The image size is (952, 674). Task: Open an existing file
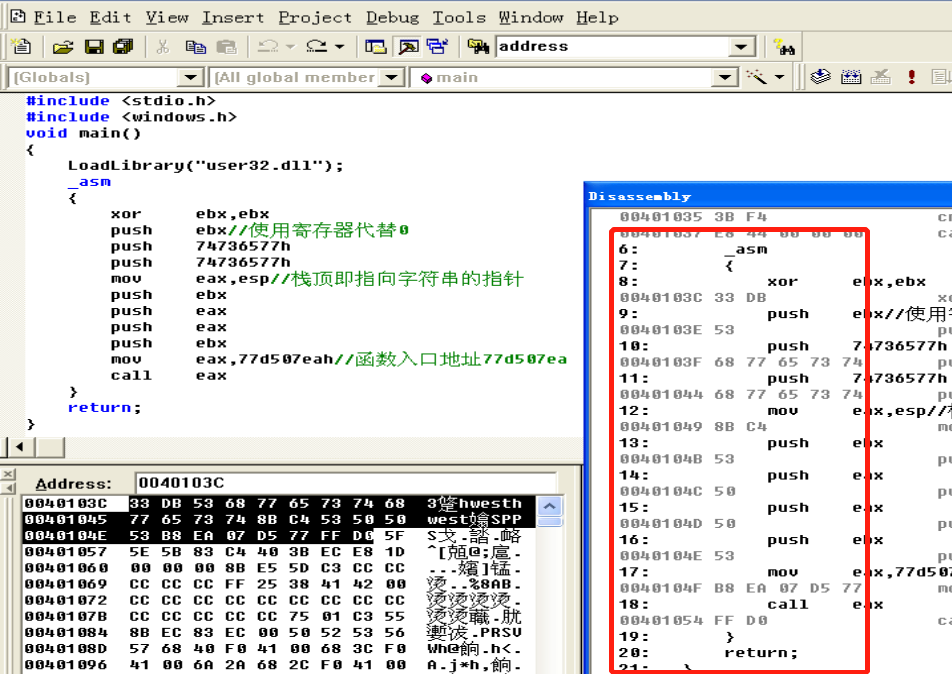pyautogui.click(x=64, y=46)
